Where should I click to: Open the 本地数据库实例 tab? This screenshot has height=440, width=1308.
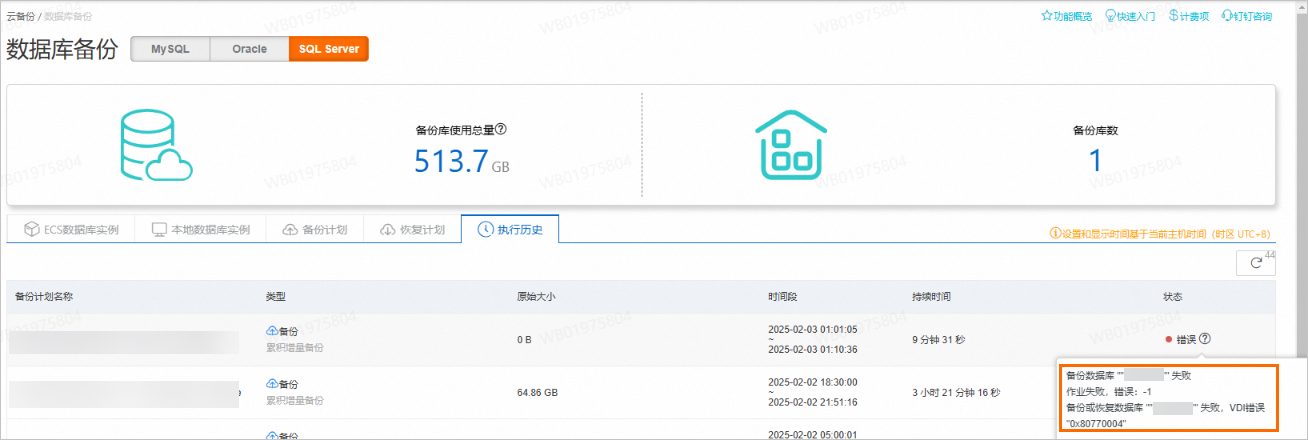200,229
